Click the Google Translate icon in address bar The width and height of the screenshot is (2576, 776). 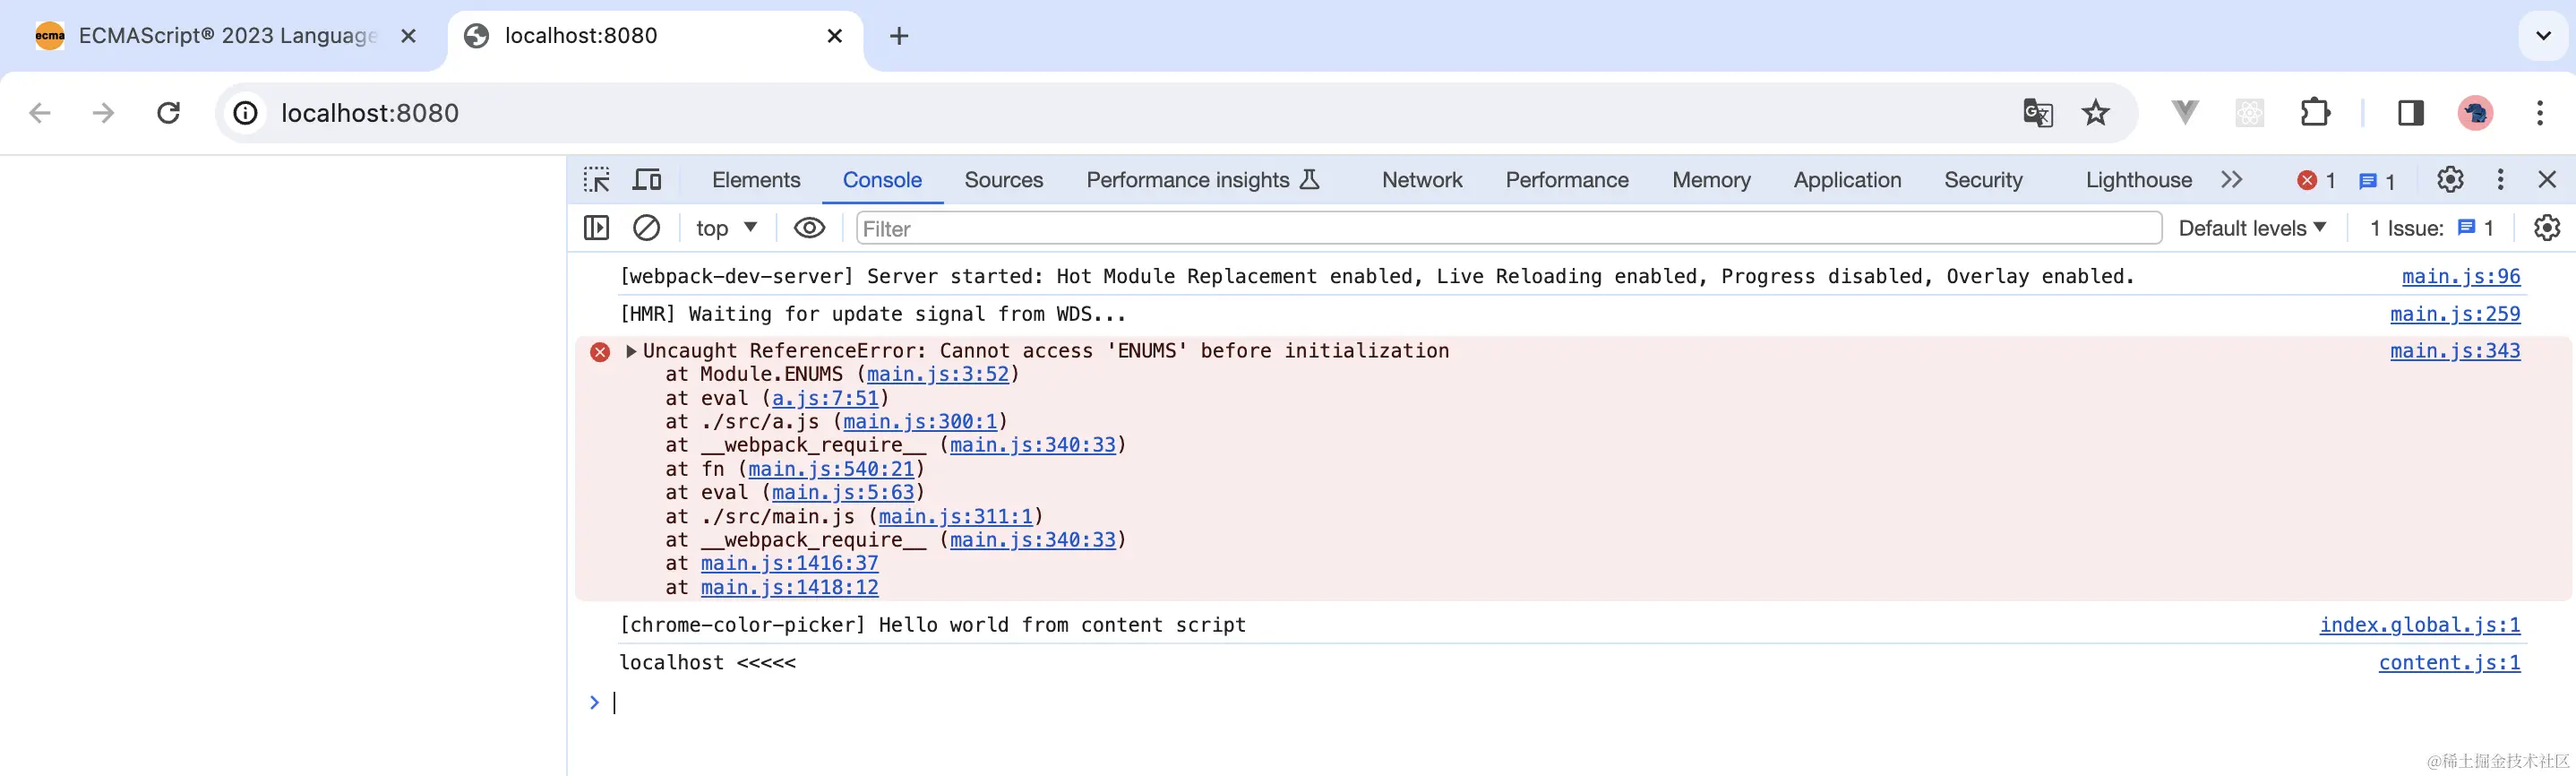(2037, 113)
